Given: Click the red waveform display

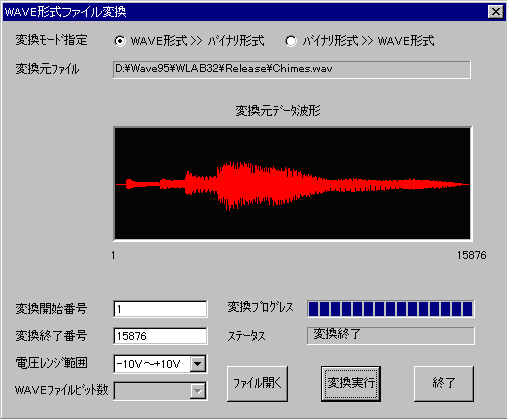Looking at the screenshot, I should click(292, 183).
